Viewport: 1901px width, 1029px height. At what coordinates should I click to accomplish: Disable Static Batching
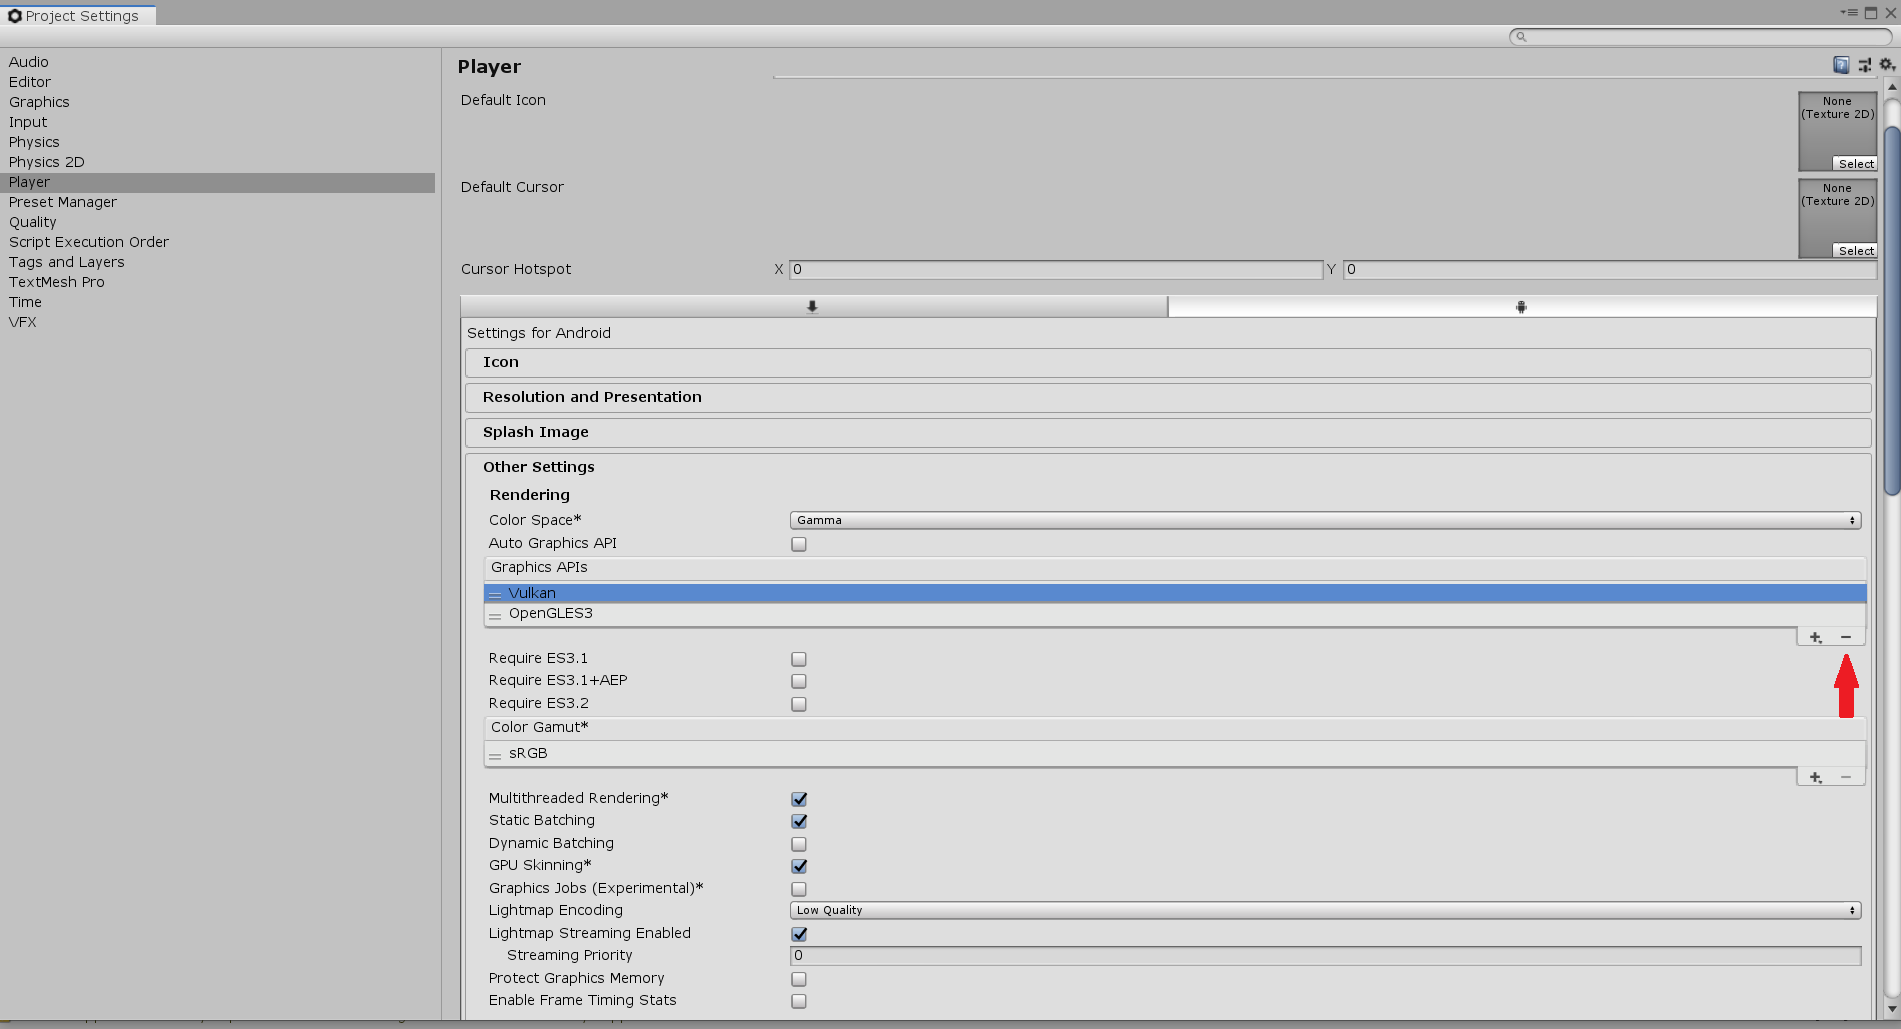point(798,821)
